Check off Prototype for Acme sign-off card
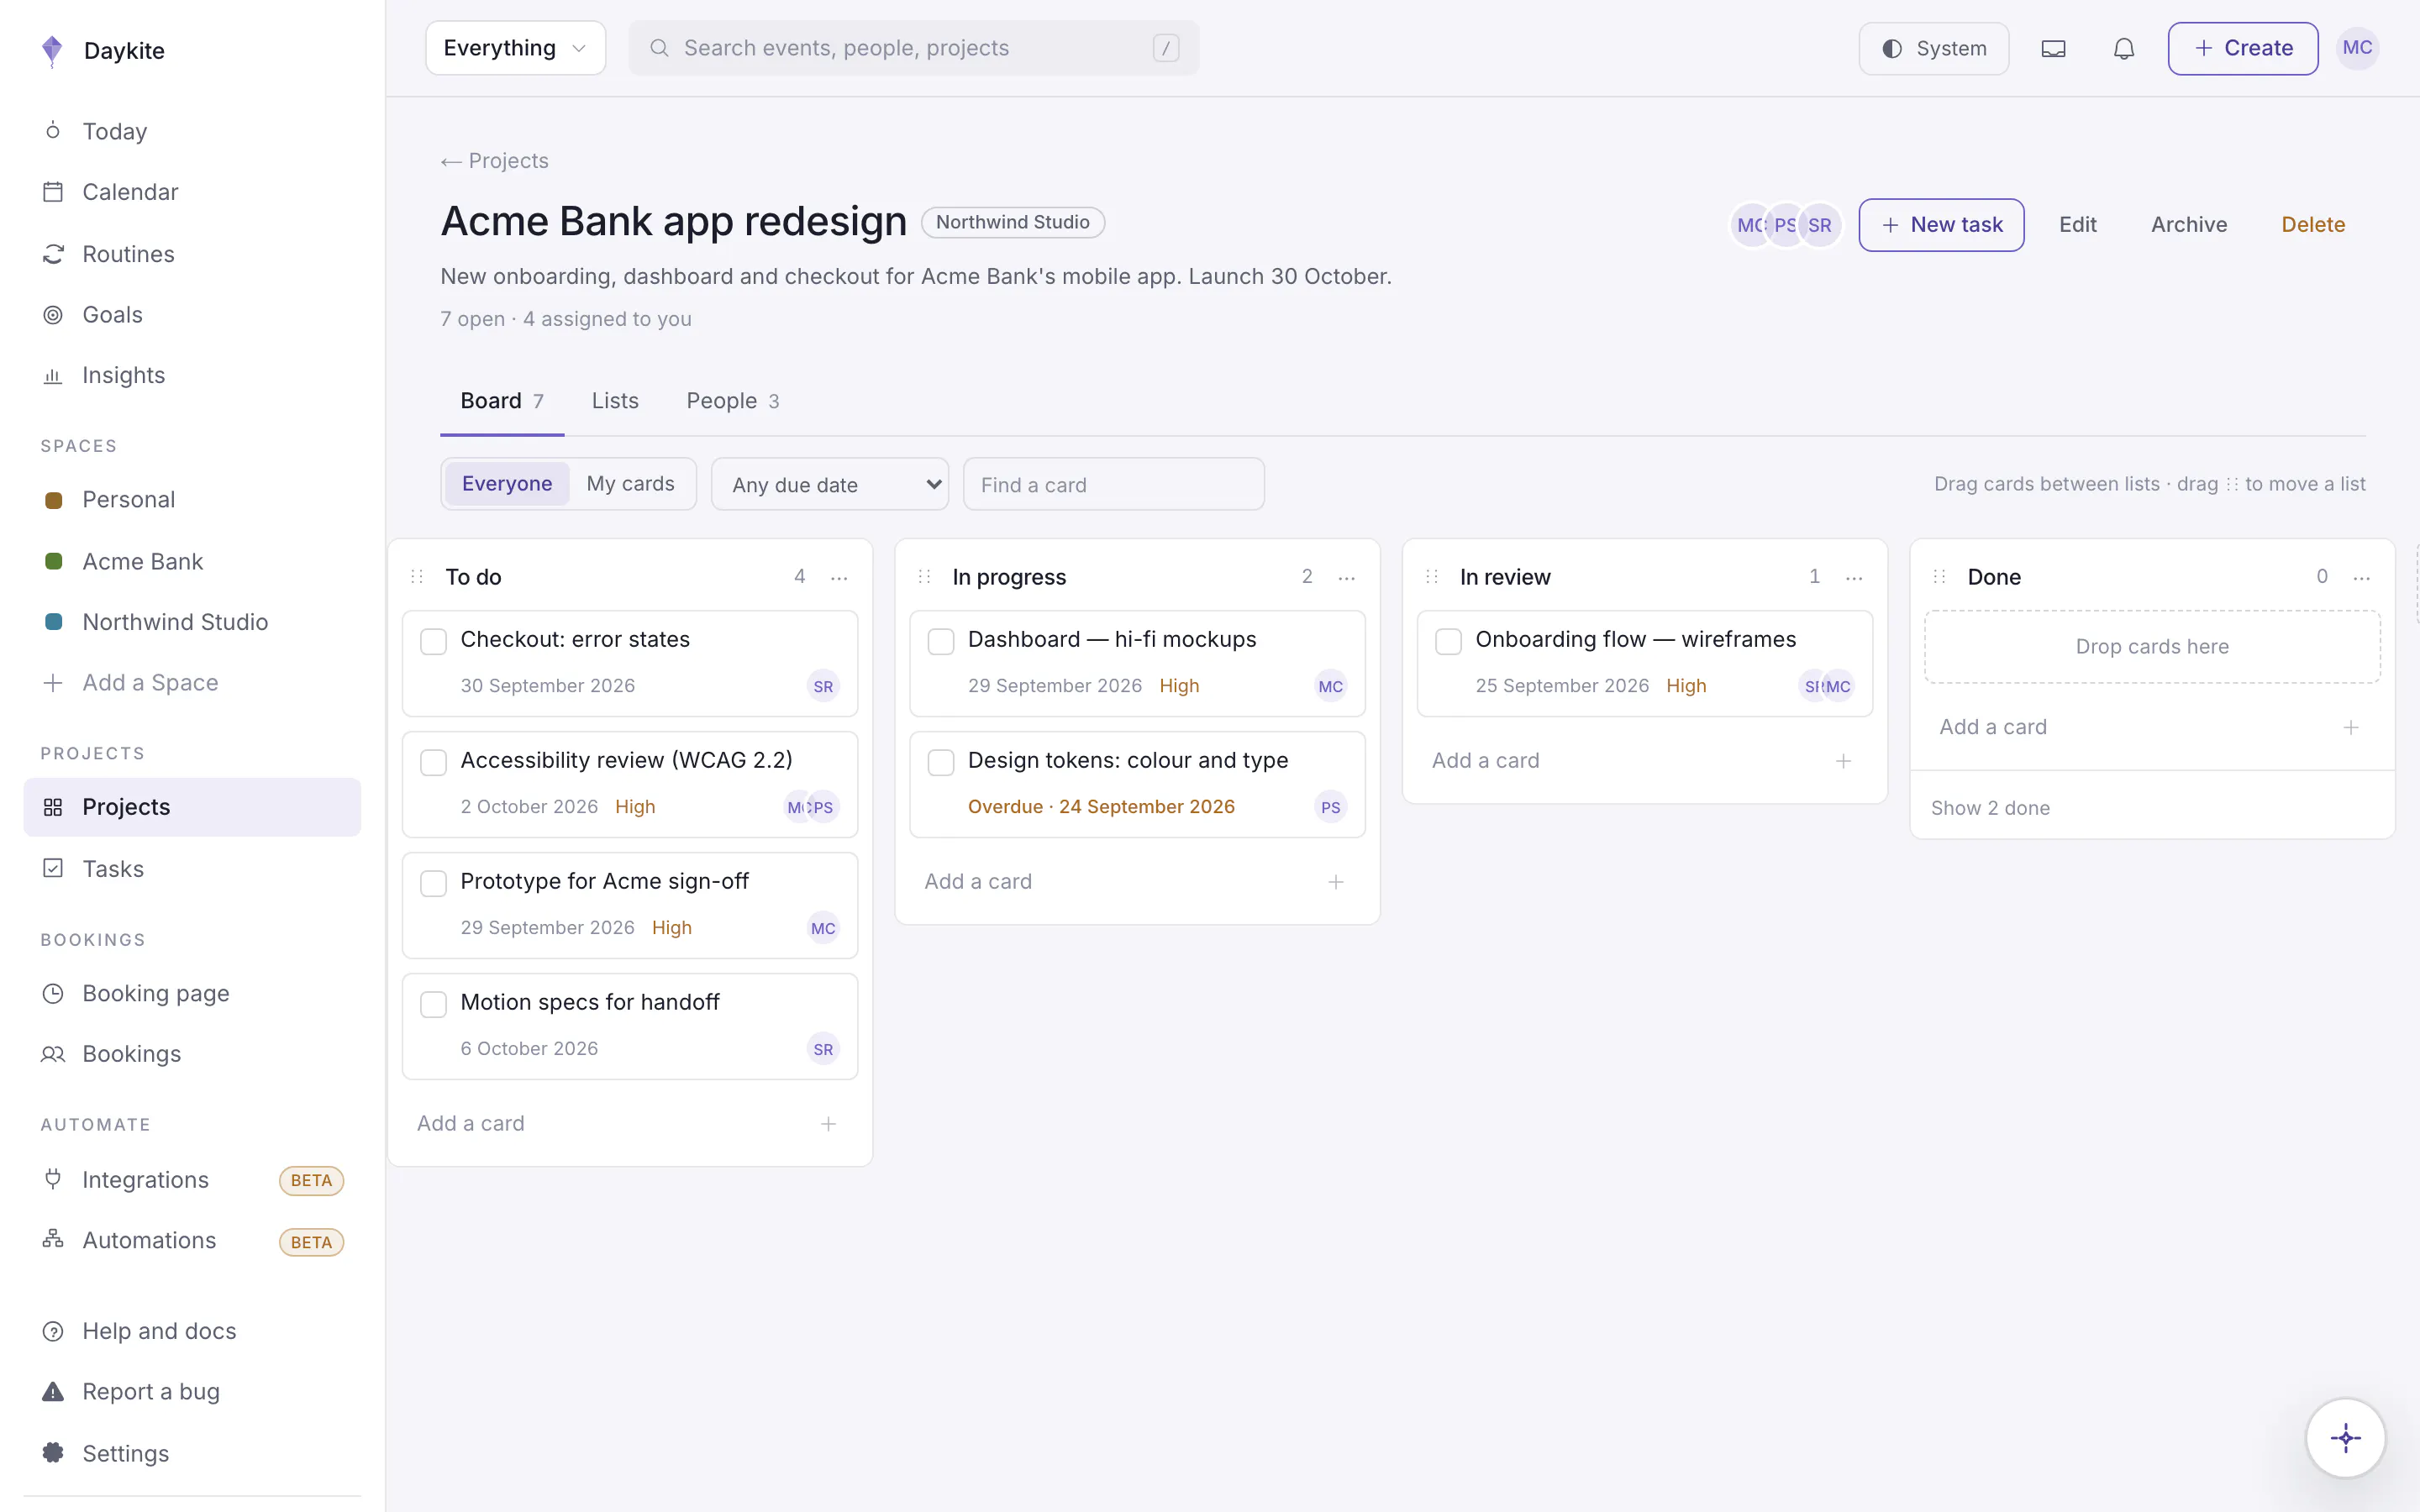This screenshot has height=1512, width=2420. tap(433, 883)
